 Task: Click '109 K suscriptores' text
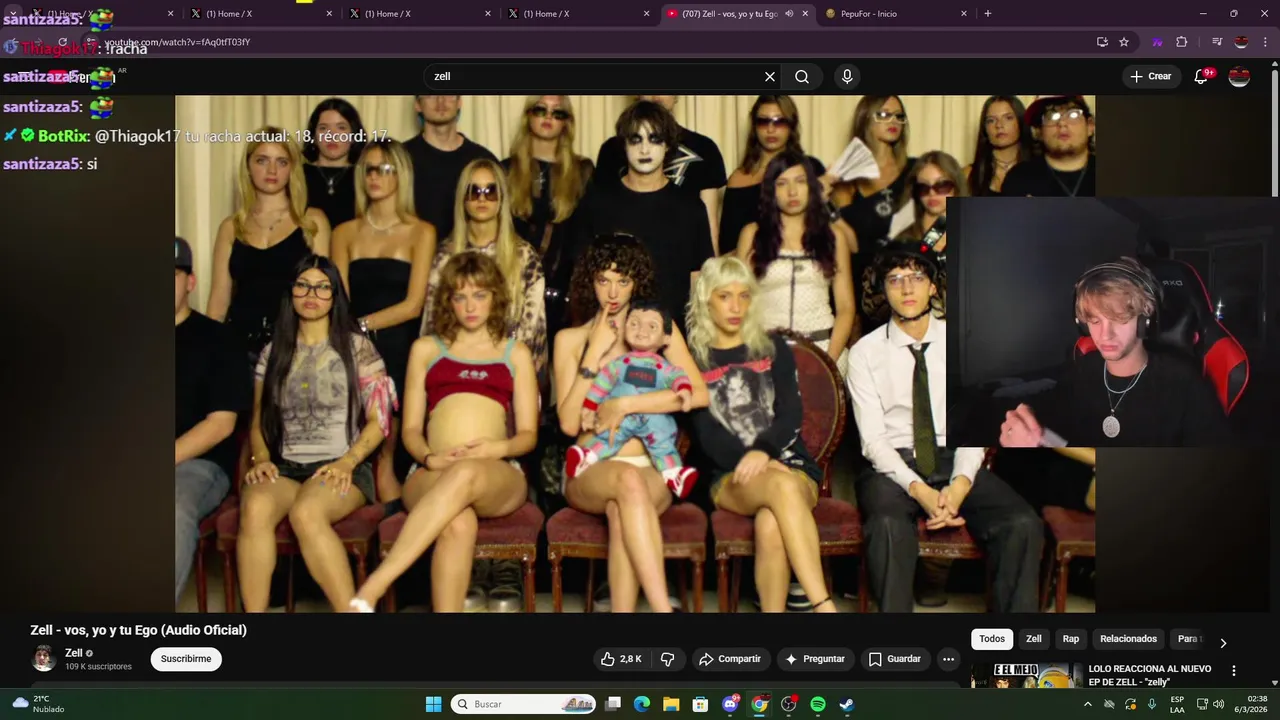click(x=98, y=667)
